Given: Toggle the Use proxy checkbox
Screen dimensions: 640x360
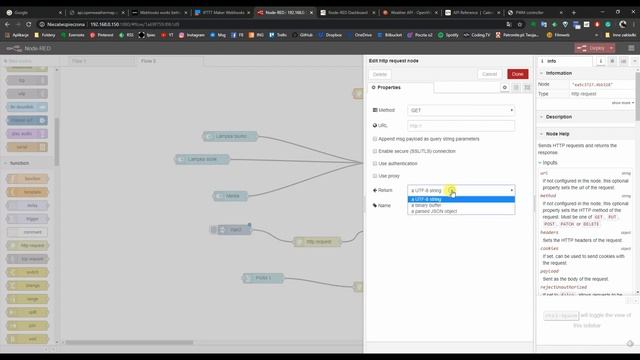Looking at the screenshot, I should coord(375,176).
